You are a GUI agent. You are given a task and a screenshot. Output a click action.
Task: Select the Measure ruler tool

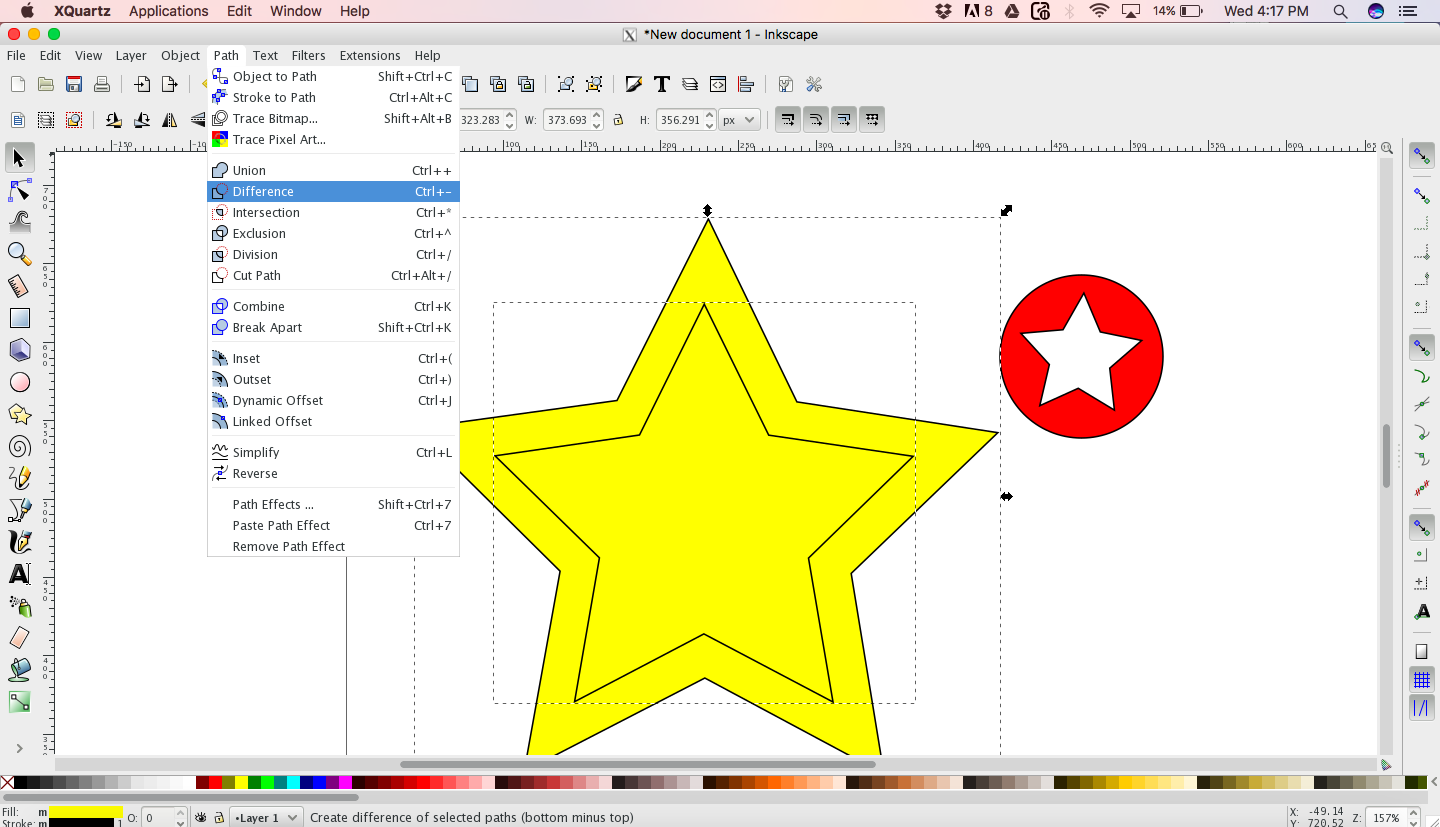tap(19, 287)
